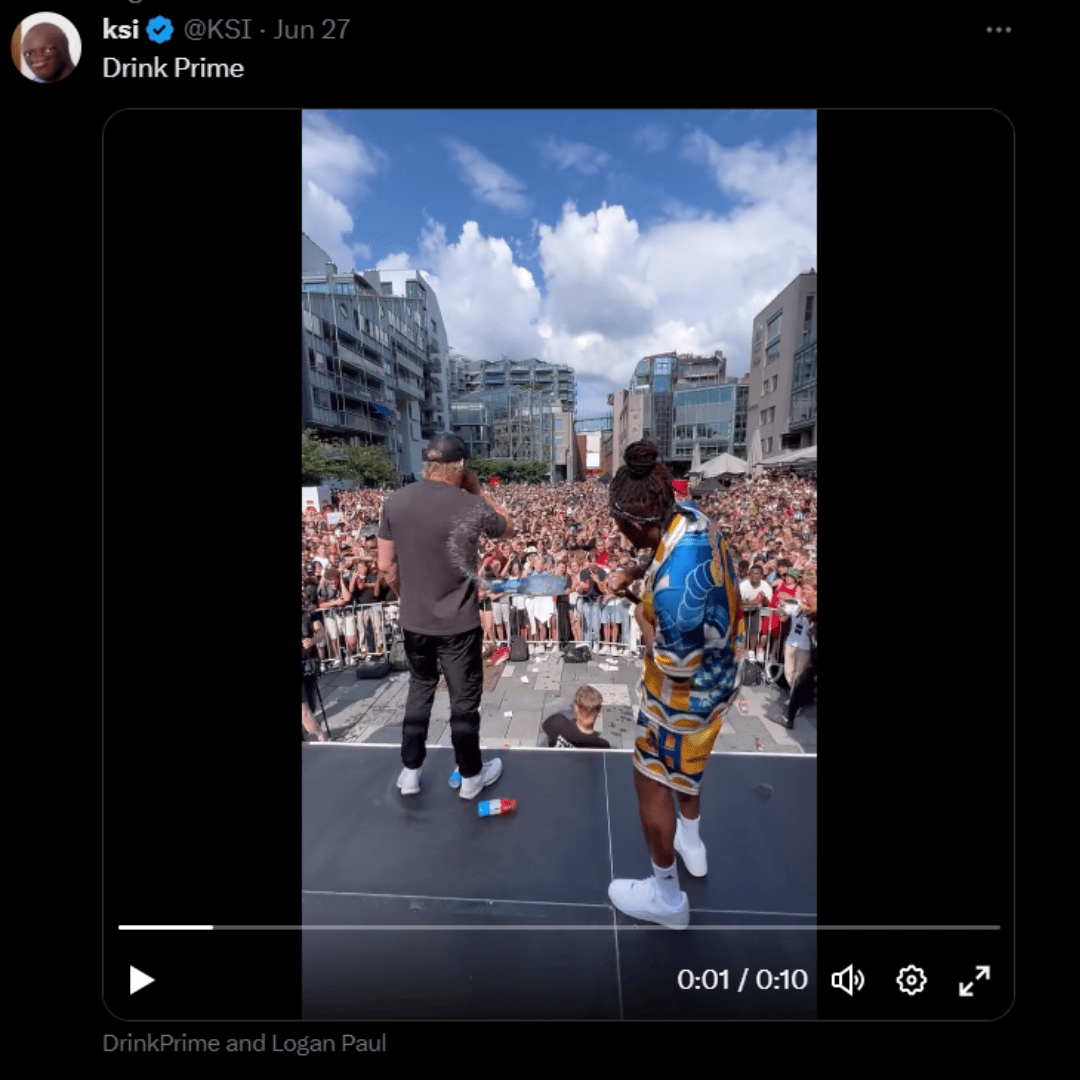This screenshot has width=1080, height=1080.
Task: Open the Jun 27 timestamp link
Action: click(311, 29)
